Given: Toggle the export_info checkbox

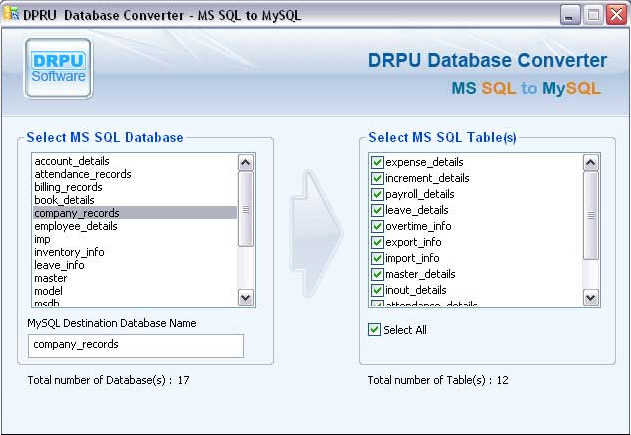Looking at the screenshot, I should [x=377, y=242].
